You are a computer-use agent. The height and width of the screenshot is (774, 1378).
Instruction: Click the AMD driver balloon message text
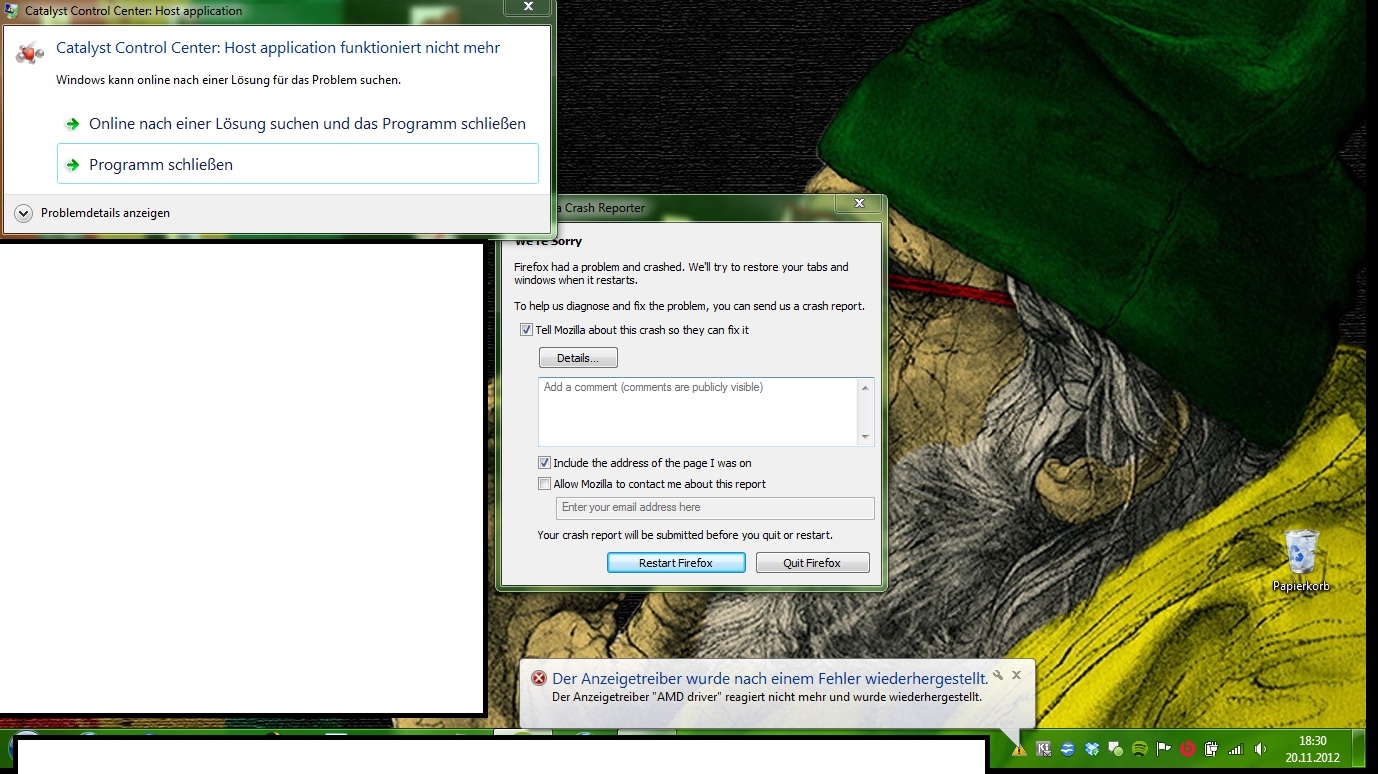766,697
